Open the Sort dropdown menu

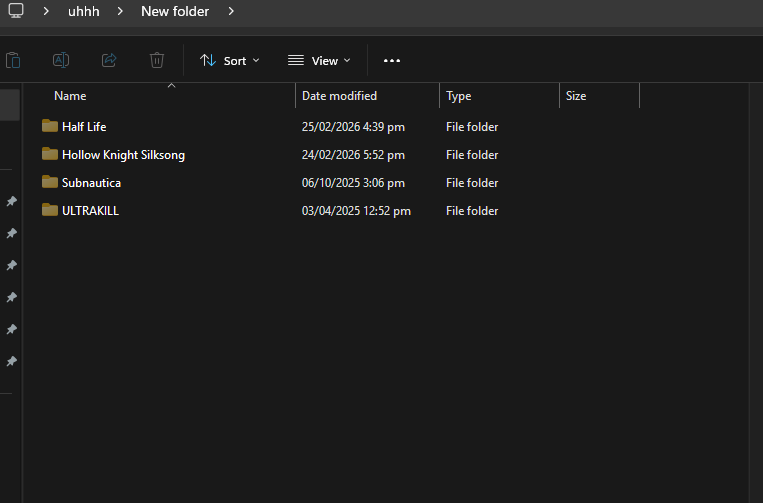(229, 60)
